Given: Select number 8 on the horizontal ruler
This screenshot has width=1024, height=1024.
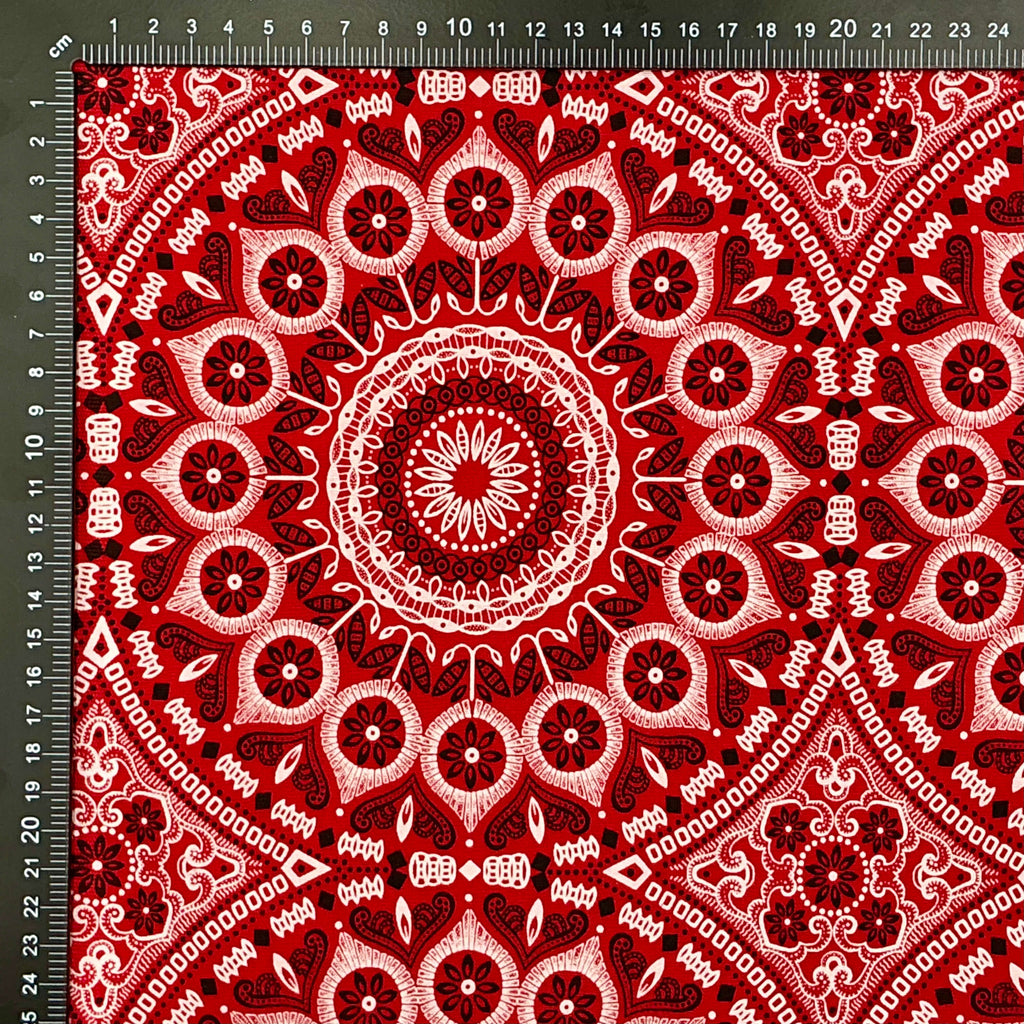Looking at the screenshot, I should [383, 29].
